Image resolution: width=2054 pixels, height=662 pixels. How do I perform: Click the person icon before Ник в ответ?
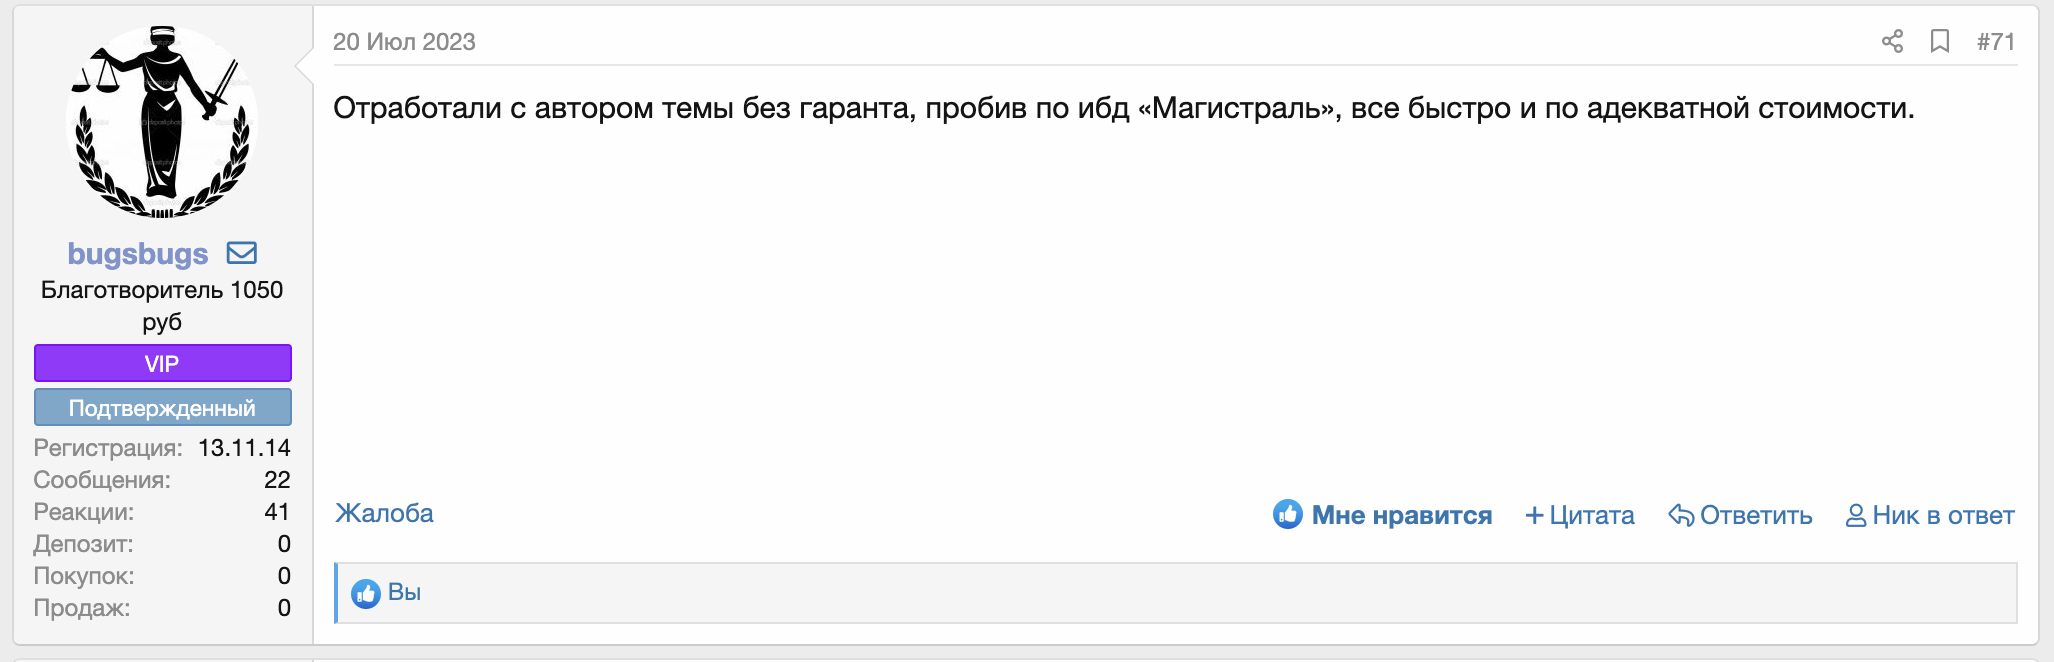tap(1856, 515)
